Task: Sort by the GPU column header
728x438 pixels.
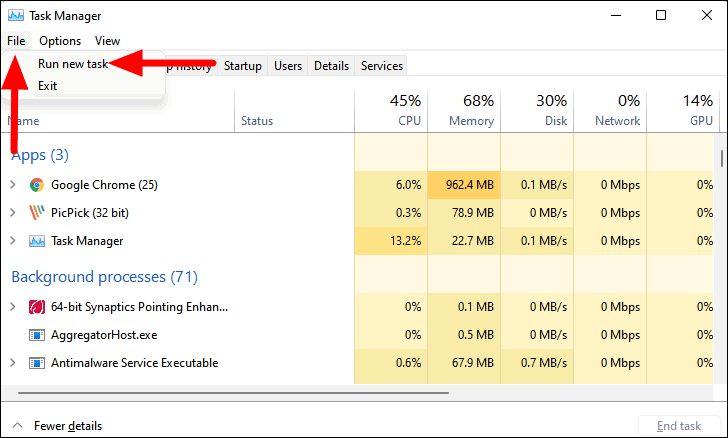Action: click(681, 111)
